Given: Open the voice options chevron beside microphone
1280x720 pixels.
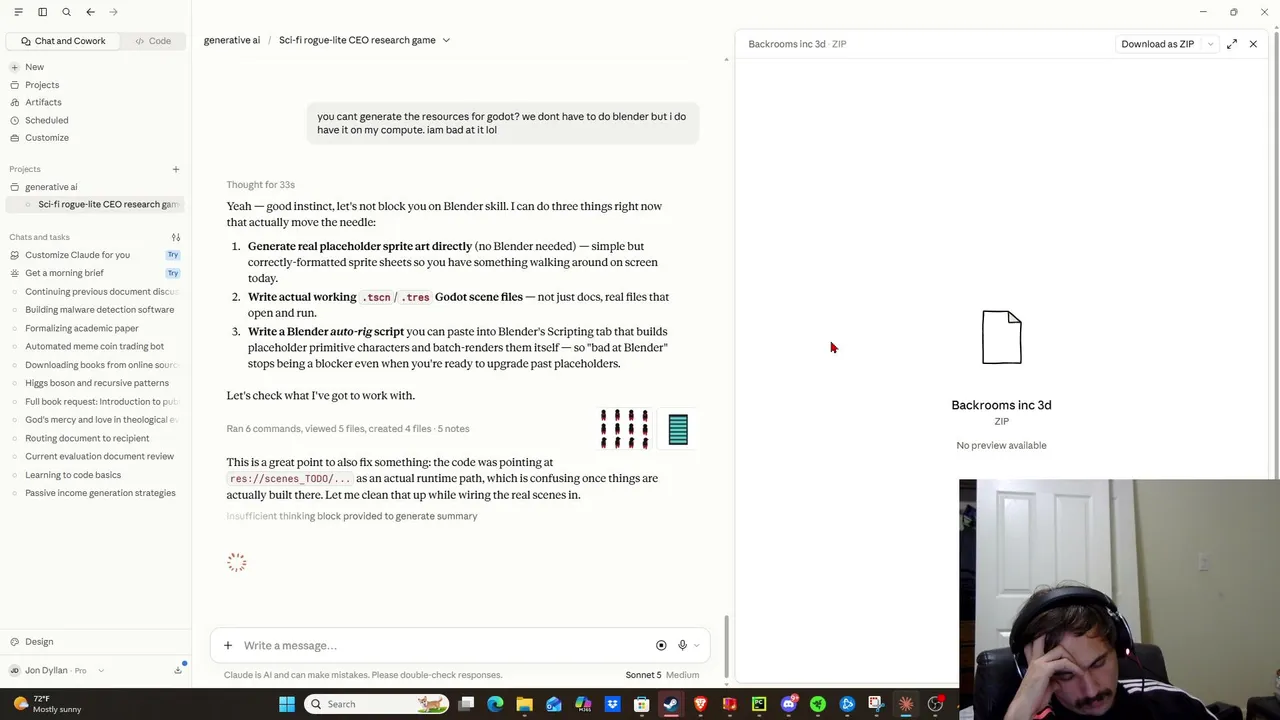Looking at the screenshot, I should (697, 646).
